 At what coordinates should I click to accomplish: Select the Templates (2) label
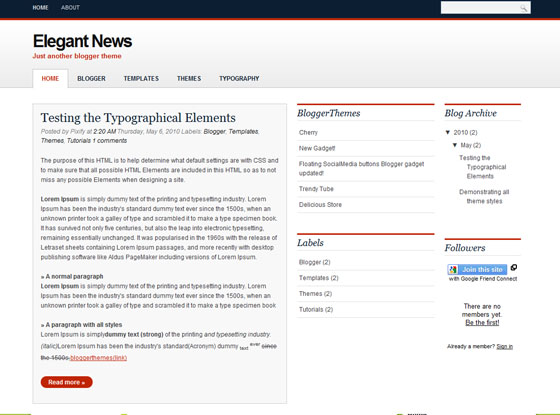[x=319, y=278]
